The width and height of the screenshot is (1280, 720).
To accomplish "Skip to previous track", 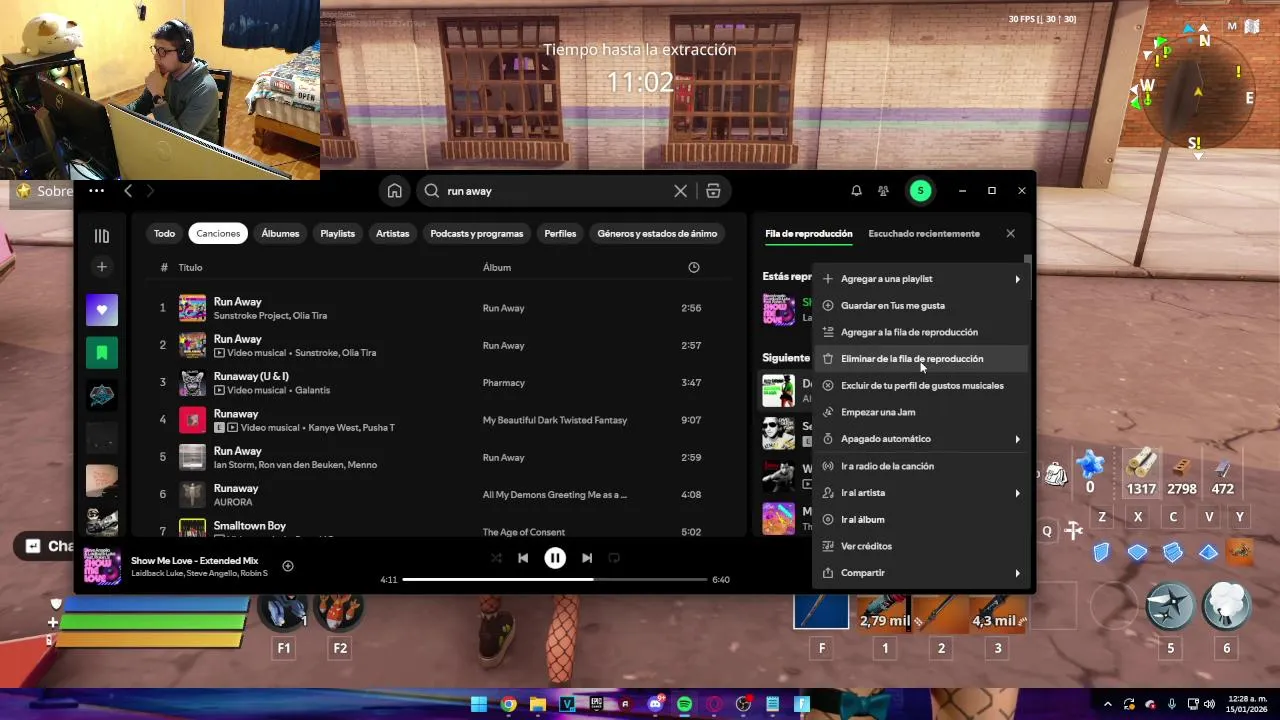I will pos(523,558).
